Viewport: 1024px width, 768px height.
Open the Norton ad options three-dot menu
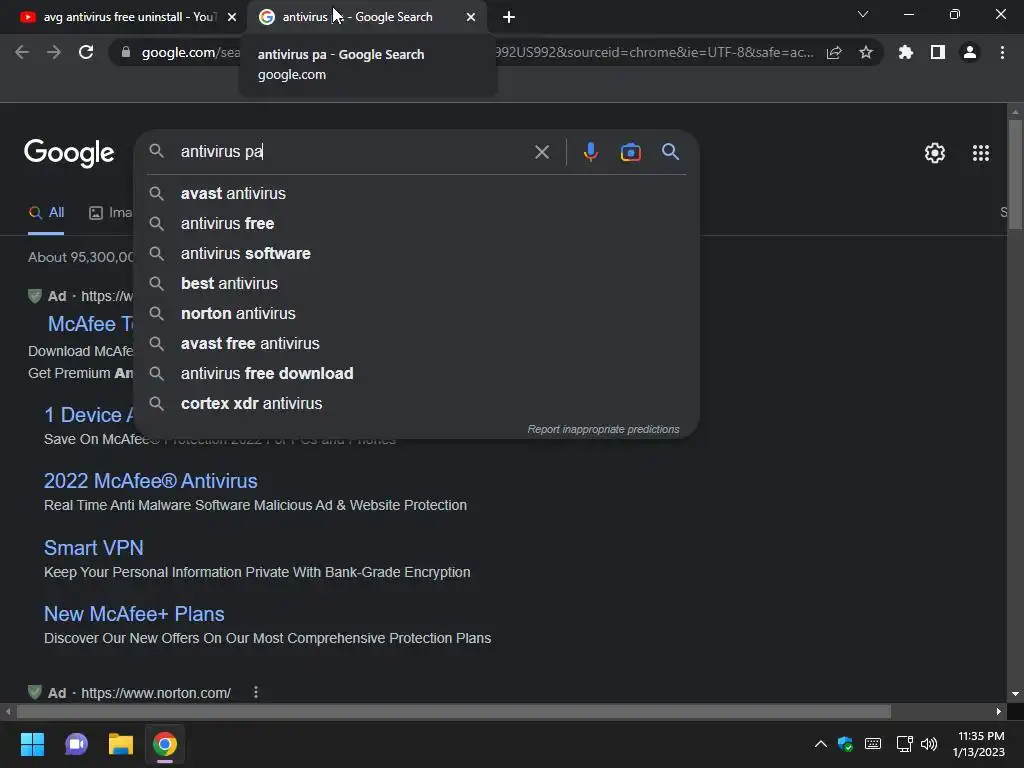(x=256, y=692)
